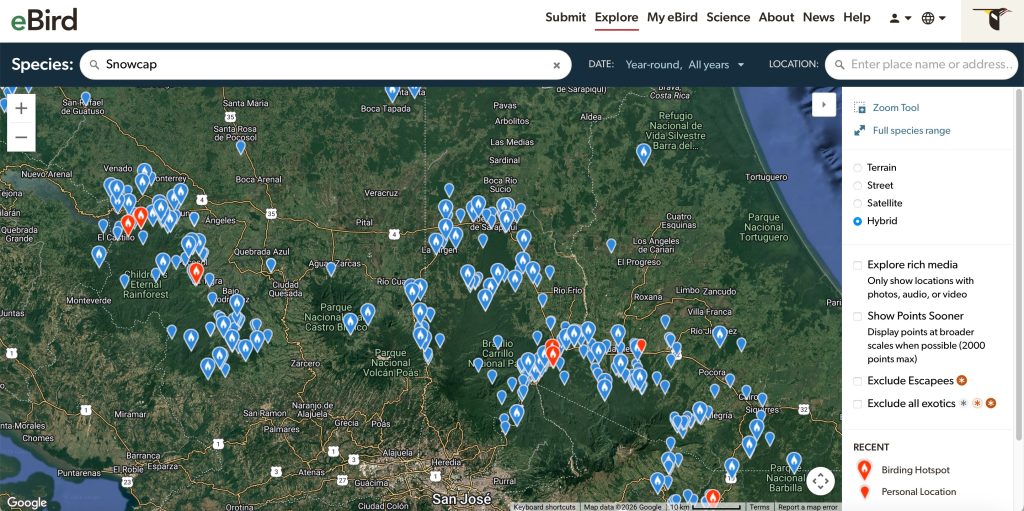The height and width of the screenshot is (511, 1024).
Task: Click the recenter map location icon
Action: pyautogui.click(x=820, y=481)
